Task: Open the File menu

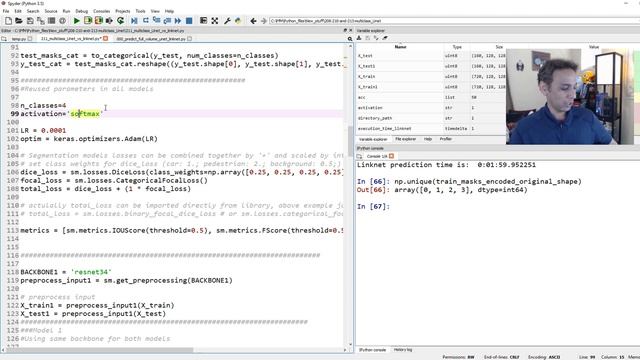Action: tap(6, 11)
